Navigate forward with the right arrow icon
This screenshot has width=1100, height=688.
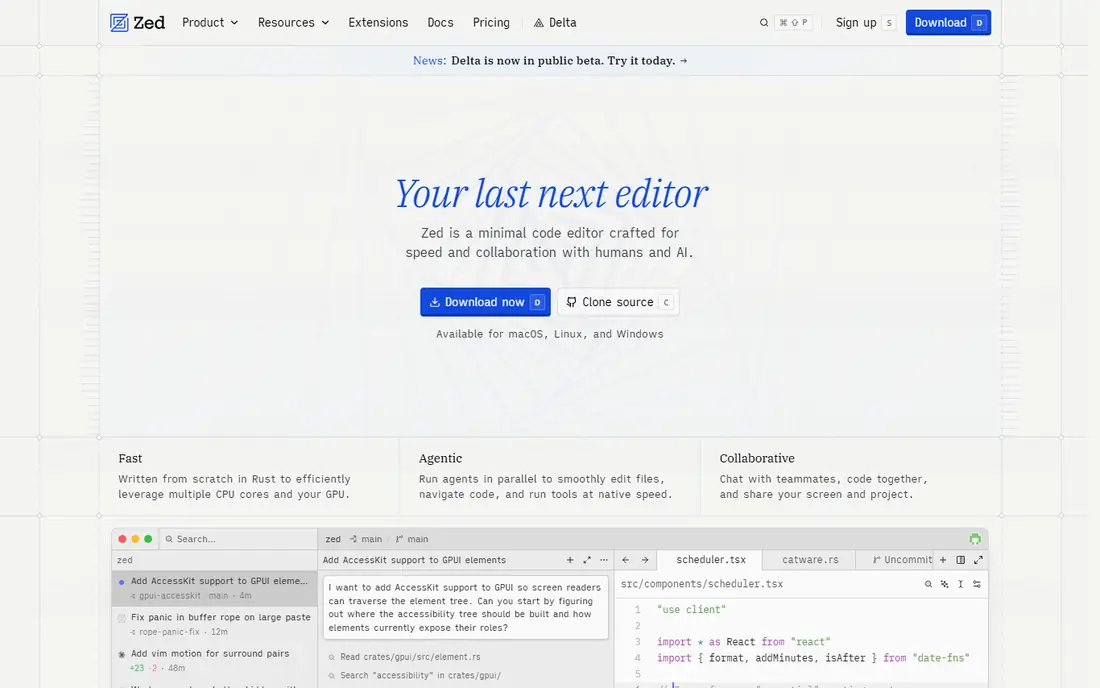point(645,560)
